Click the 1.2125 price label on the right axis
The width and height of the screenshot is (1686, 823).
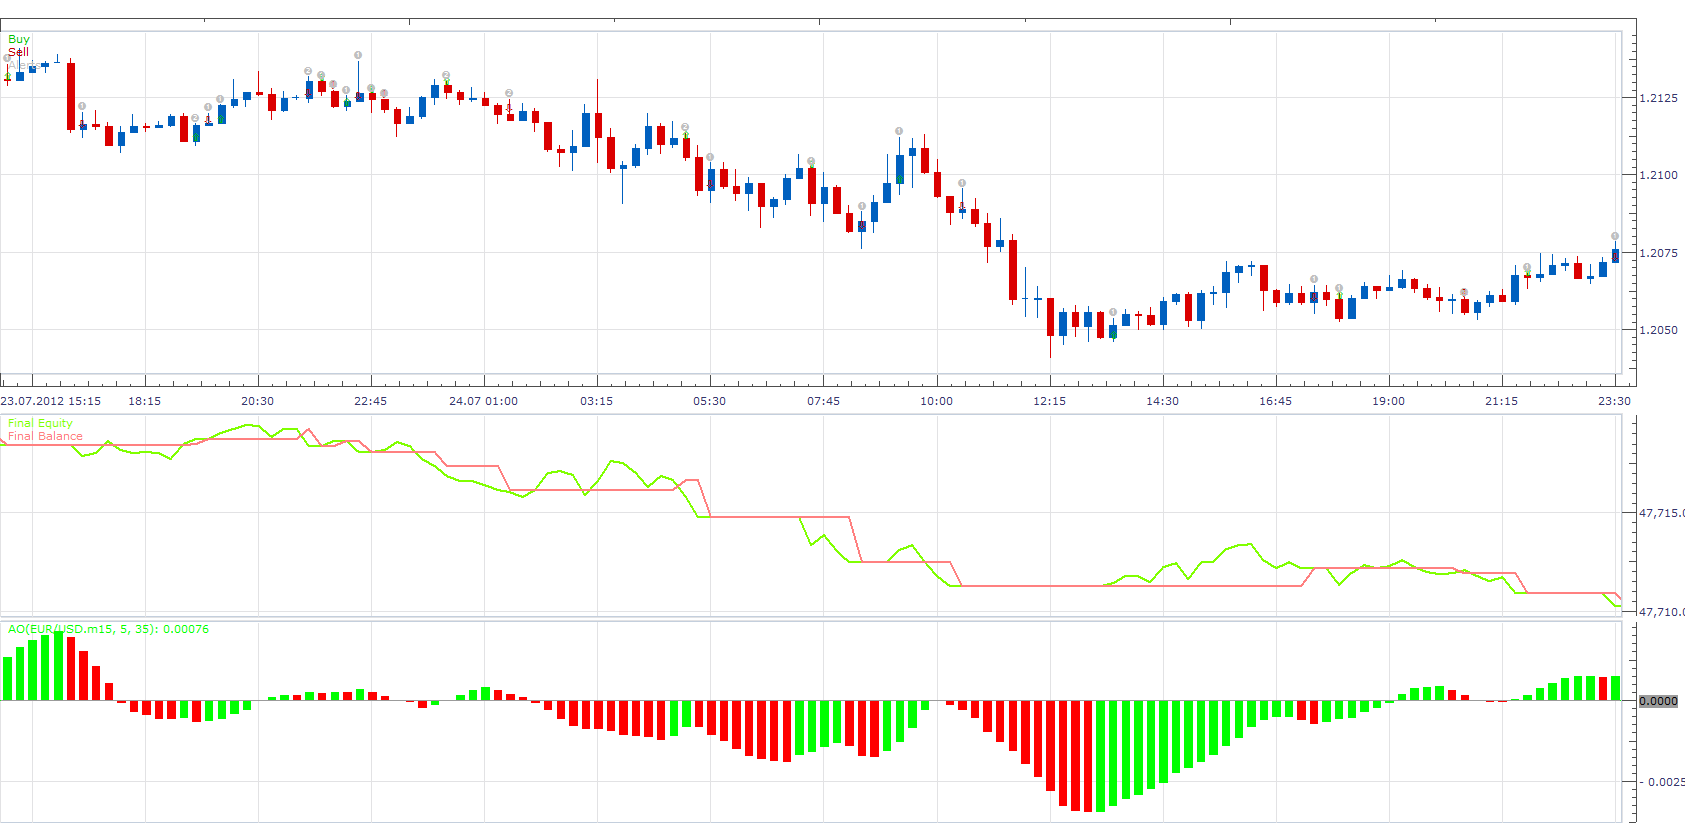[1659, 98]
